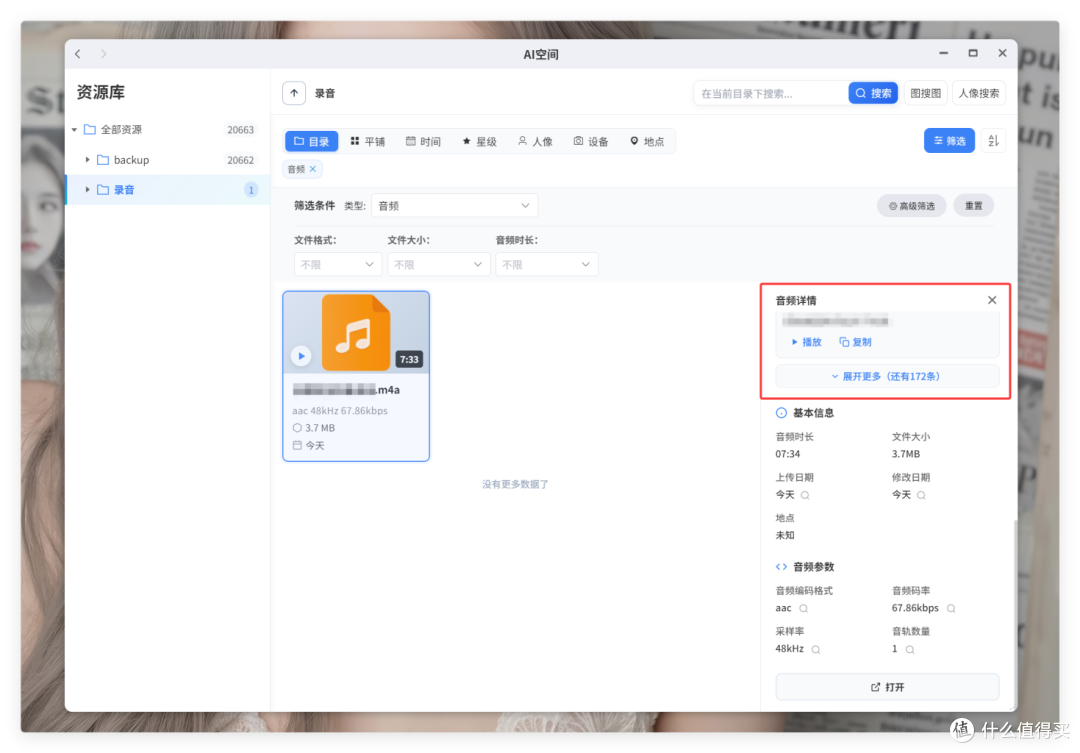This screenshot has width=1080, height=753.
Task: Open 图搜图 image search
Action: (x=925, y=93)
